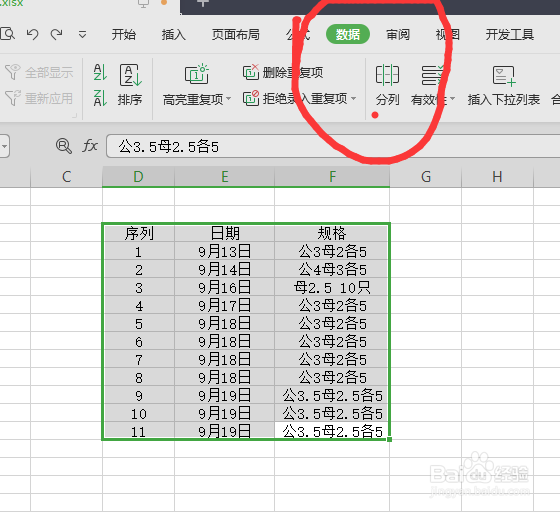The height and width of the screenshot is (512, 560).
Task: Click 全部显示 filter button
Action: pyautogui.click(x=39, y=72)
